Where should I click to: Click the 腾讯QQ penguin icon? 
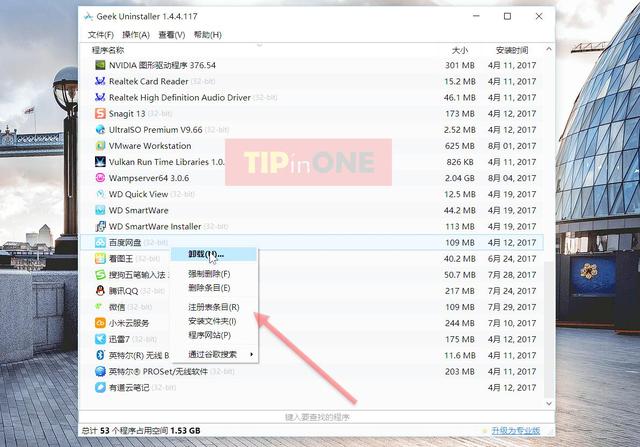100,291
